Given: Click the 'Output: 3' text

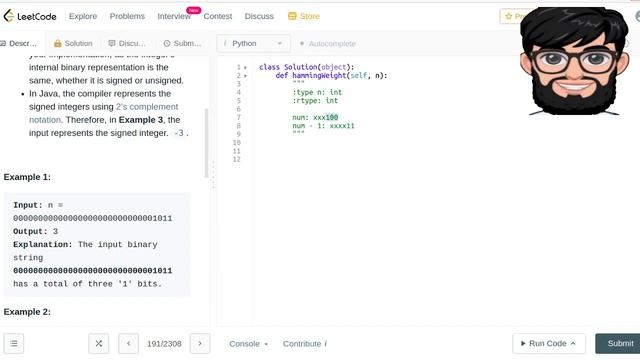Looking at the screenshot, I should pyautogui.click(x=36, y=231).
